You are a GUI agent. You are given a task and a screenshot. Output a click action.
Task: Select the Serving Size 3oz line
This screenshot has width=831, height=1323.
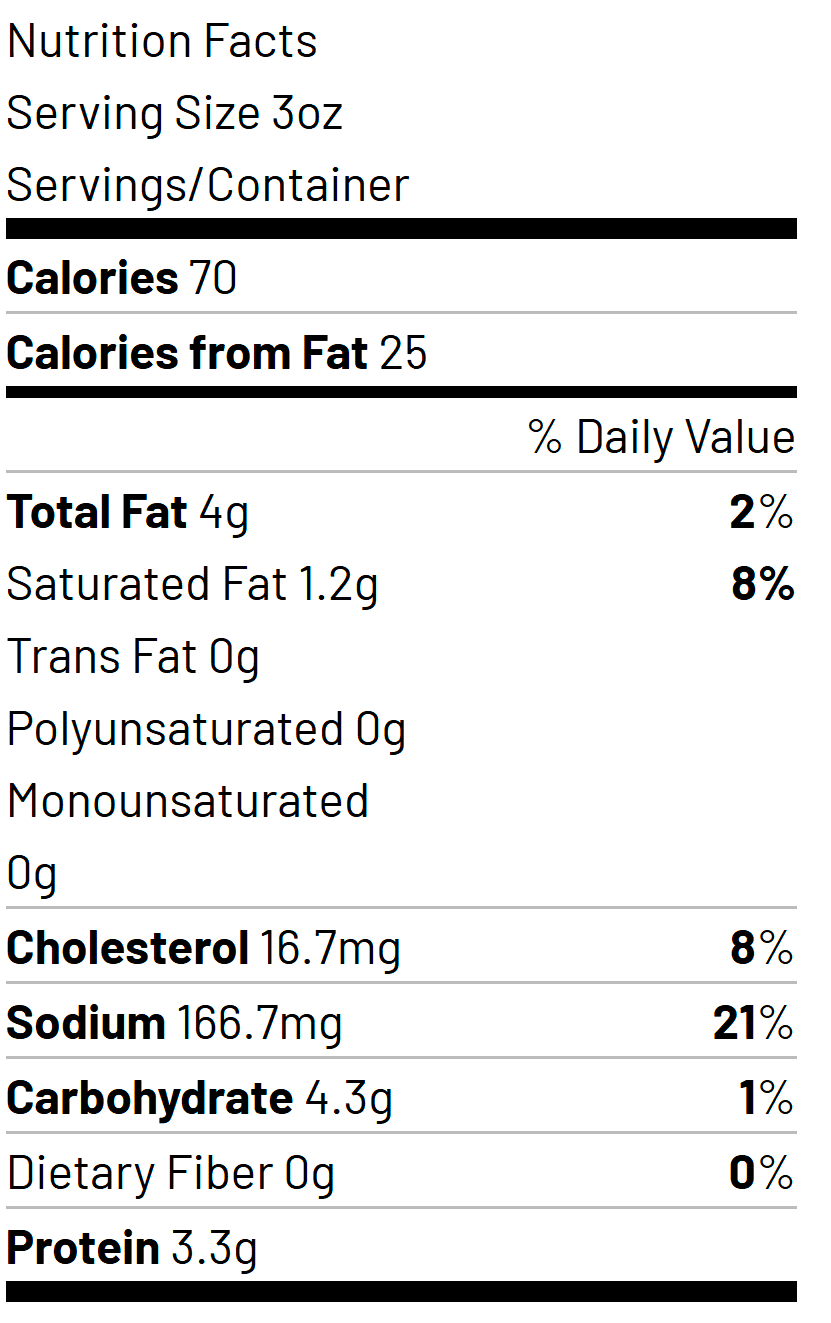[175, 114]
